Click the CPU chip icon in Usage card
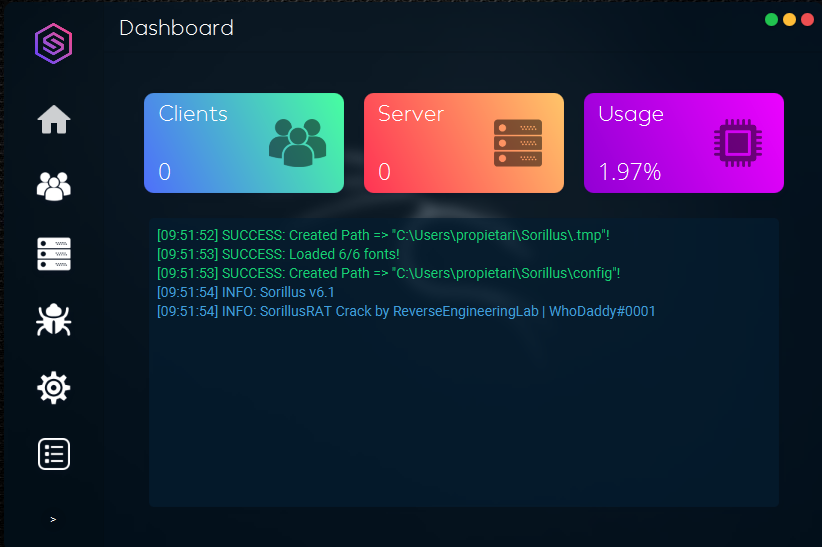 [x=738, y=143]
